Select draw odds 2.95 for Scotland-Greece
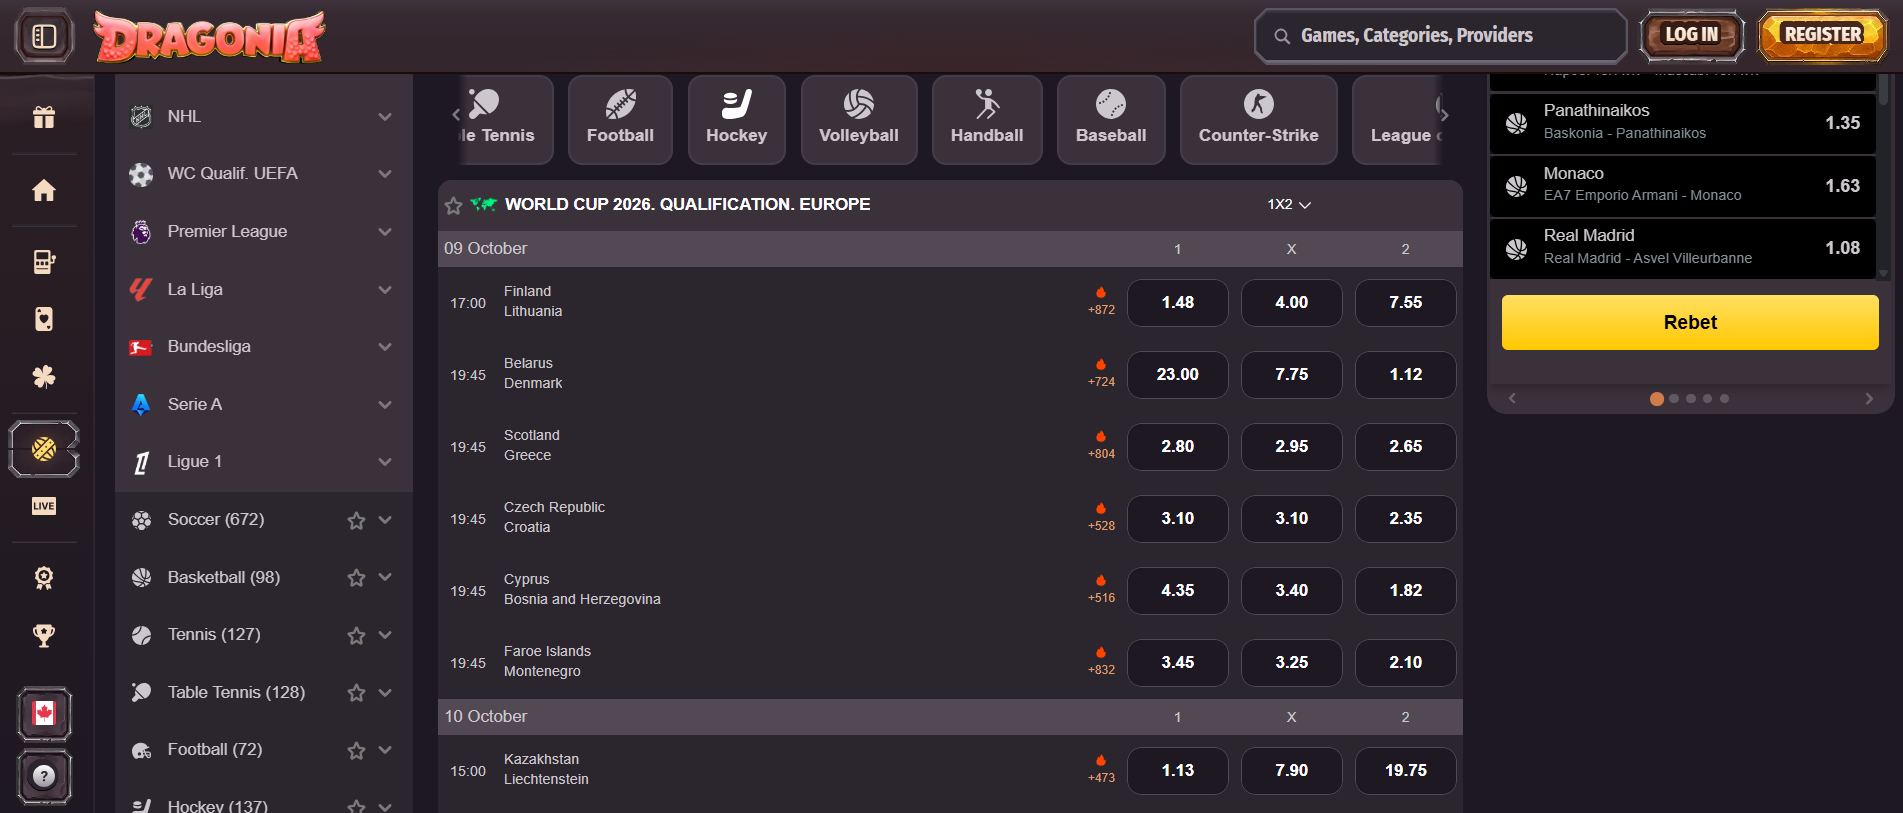The width and height of the screenshot is (1903, 813). [1292, 447]
